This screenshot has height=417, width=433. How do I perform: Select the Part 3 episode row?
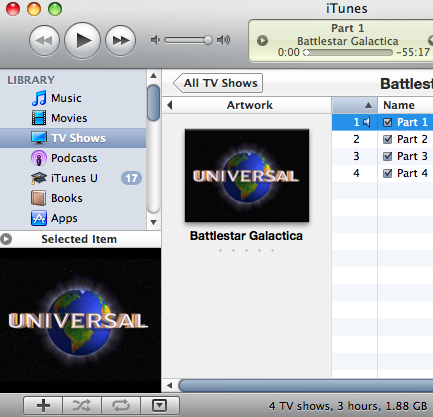coord(382,156)
